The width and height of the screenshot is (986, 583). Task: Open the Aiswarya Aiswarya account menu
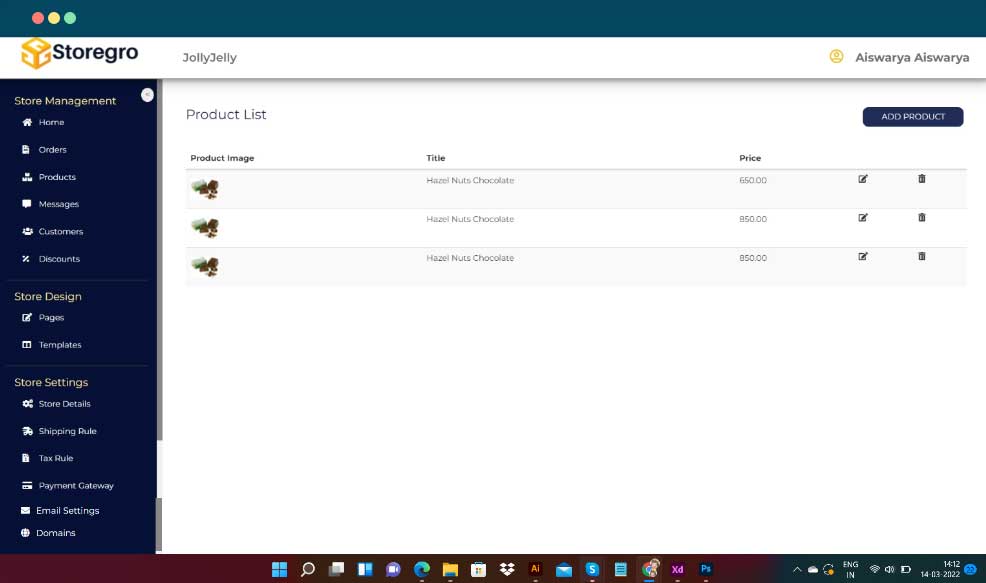[911, 58]
